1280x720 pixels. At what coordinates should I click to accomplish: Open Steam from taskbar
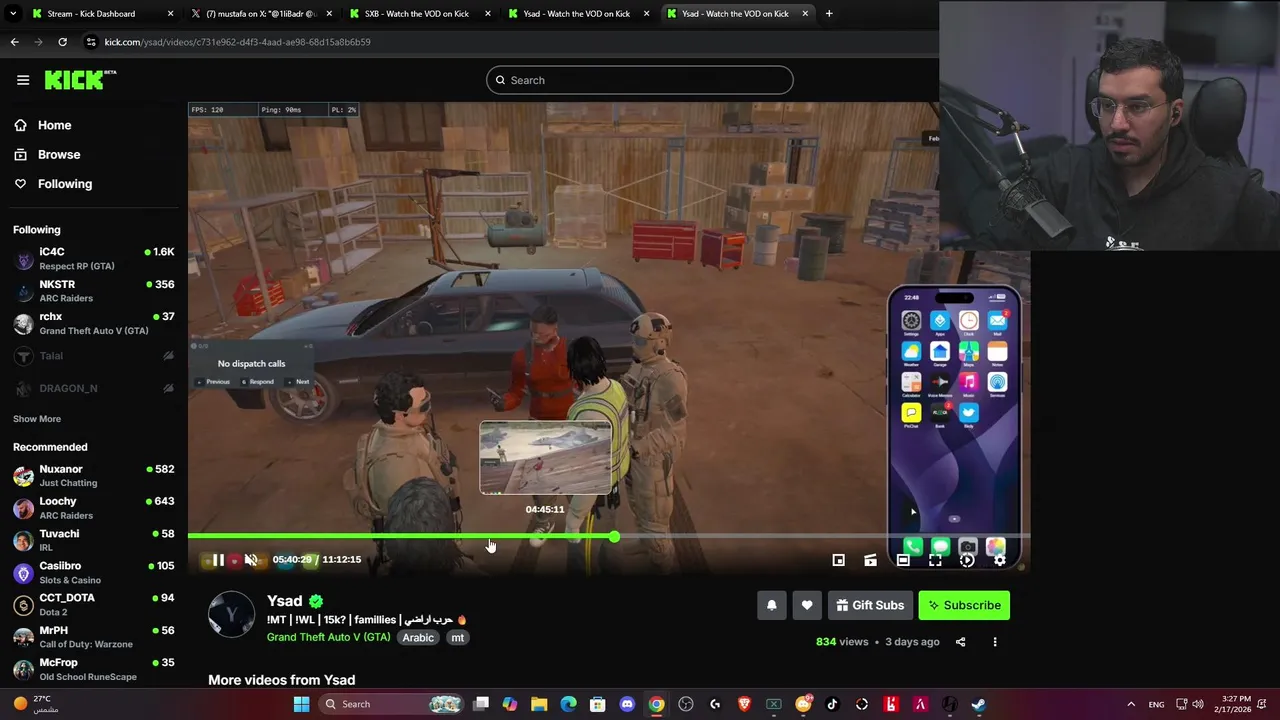[x=978, y=704]
